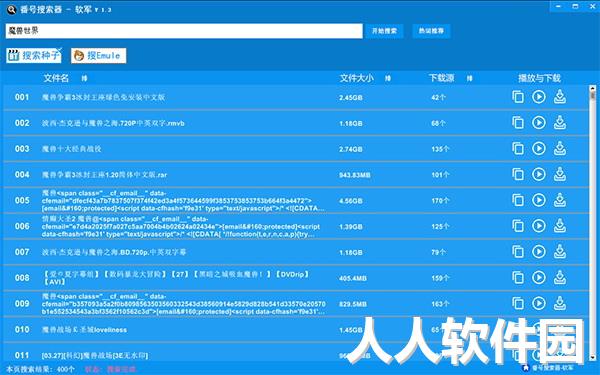This screenshot has width=600, height=375.
Task: Download the 943.83MB file in row 004
Action: point(560,174)
